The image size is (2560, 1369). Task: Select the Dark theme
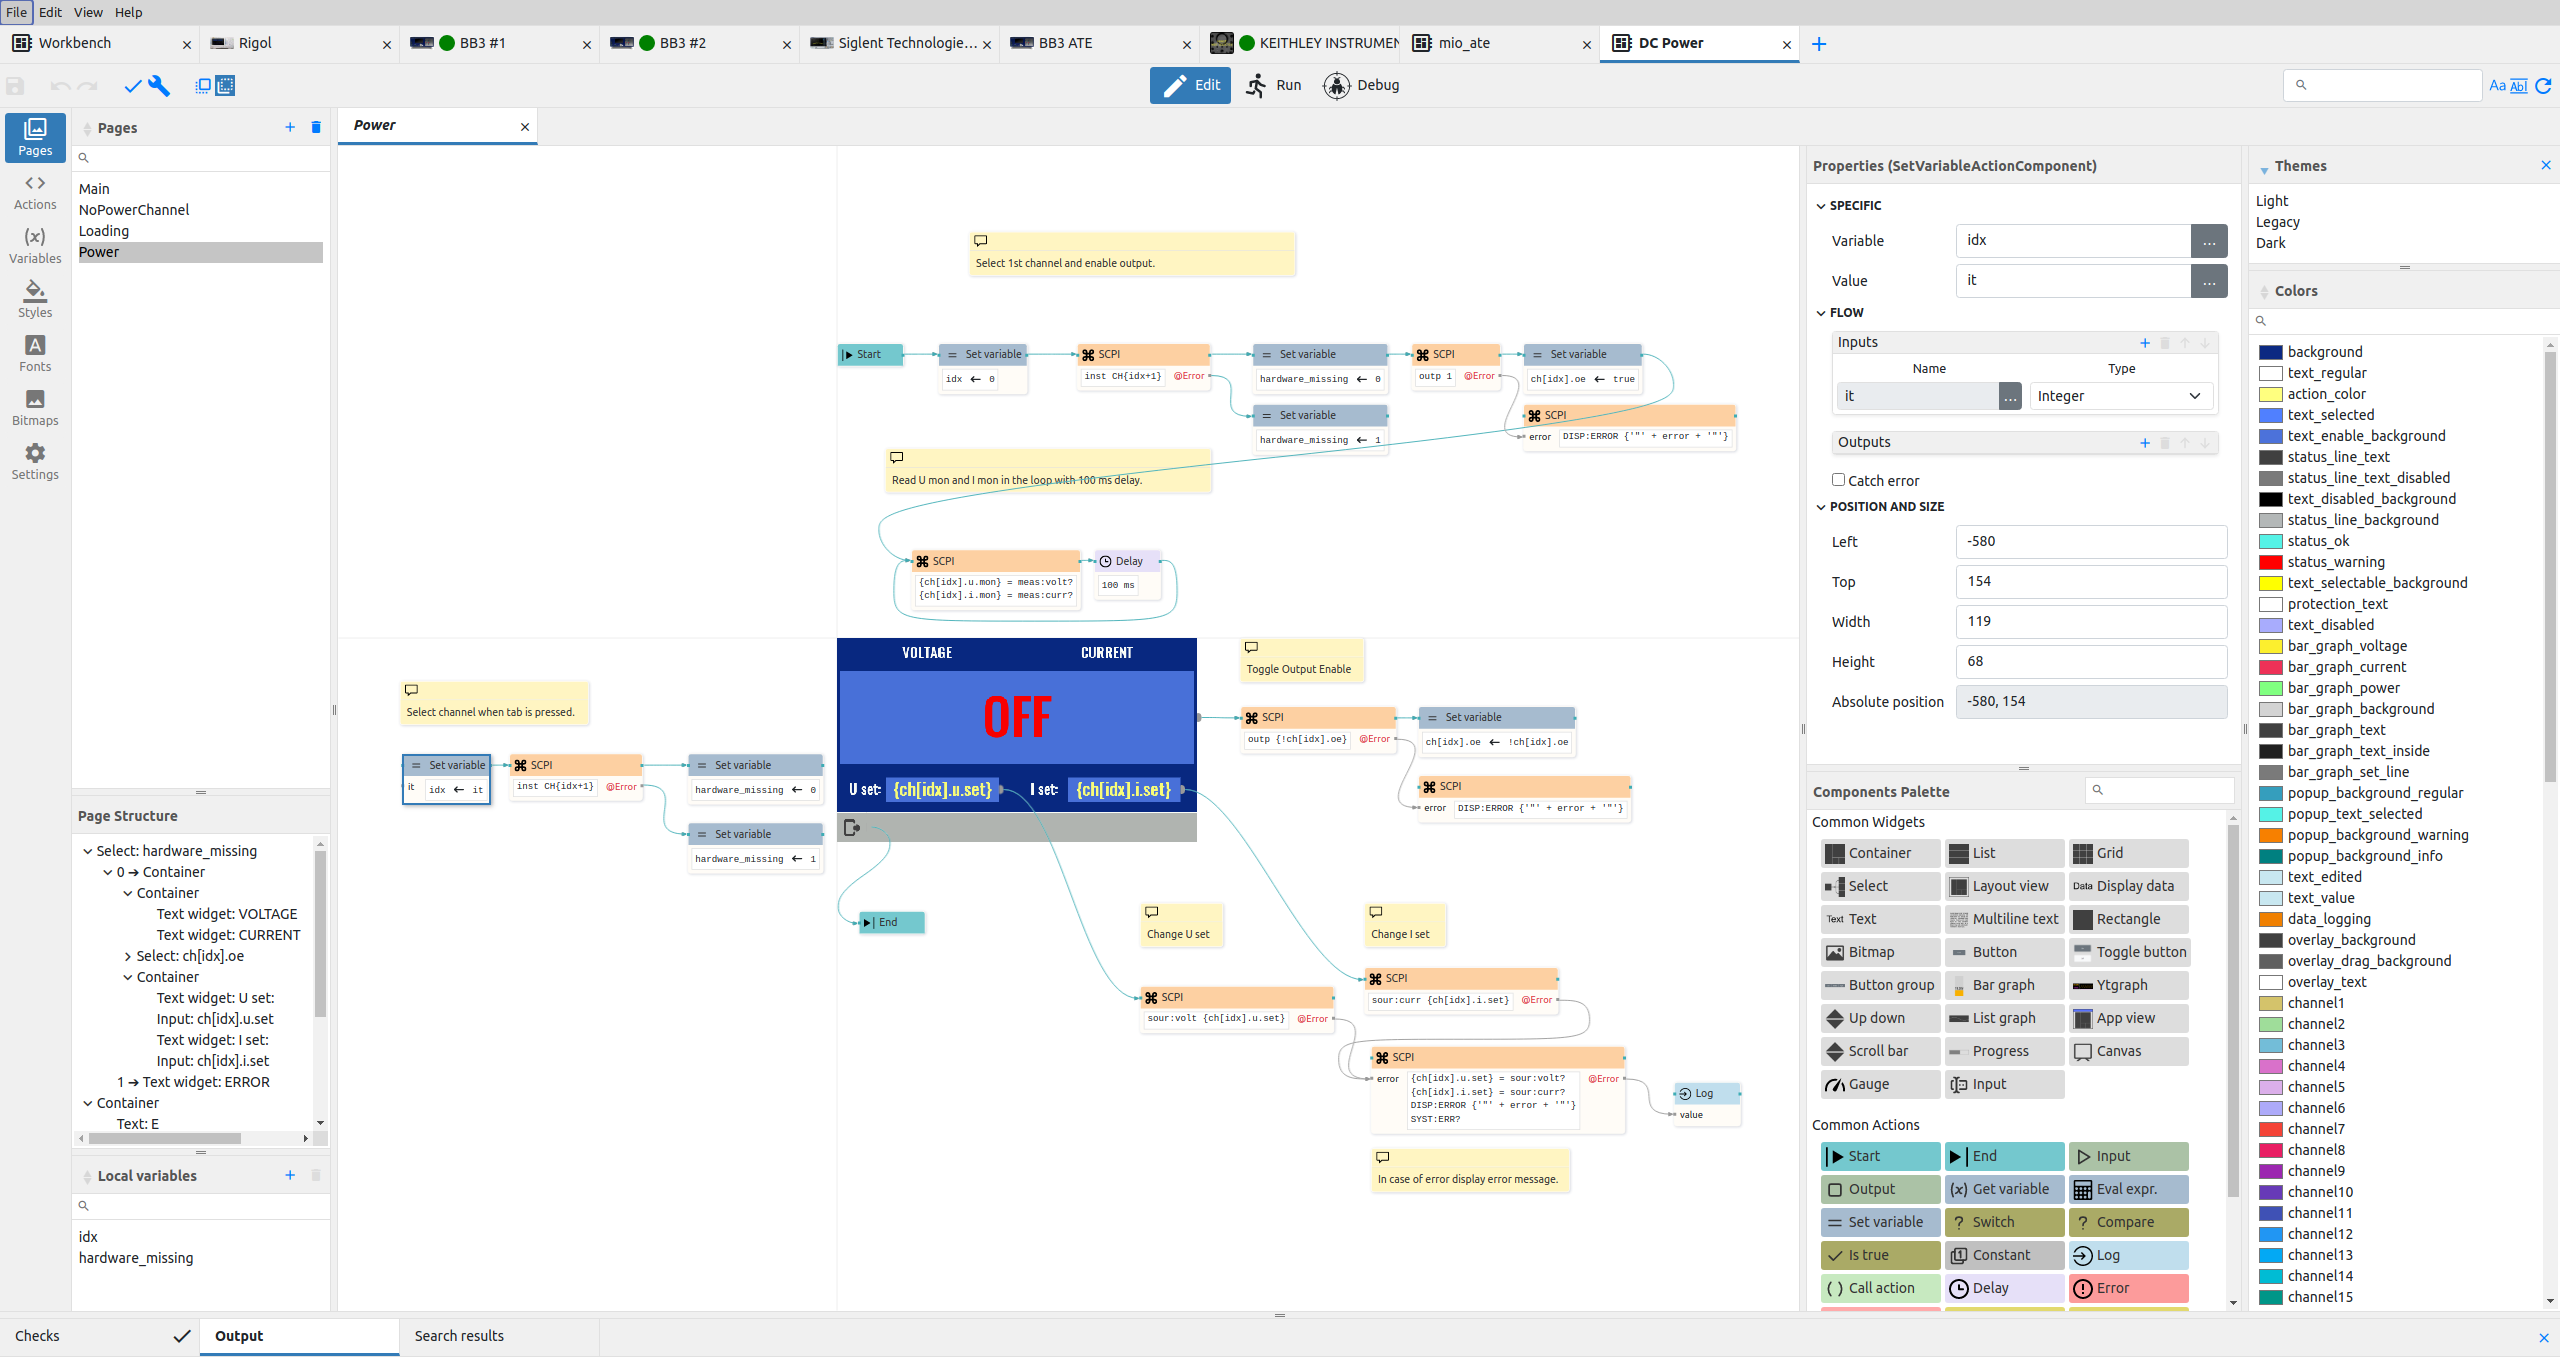tap(2270, 243)
